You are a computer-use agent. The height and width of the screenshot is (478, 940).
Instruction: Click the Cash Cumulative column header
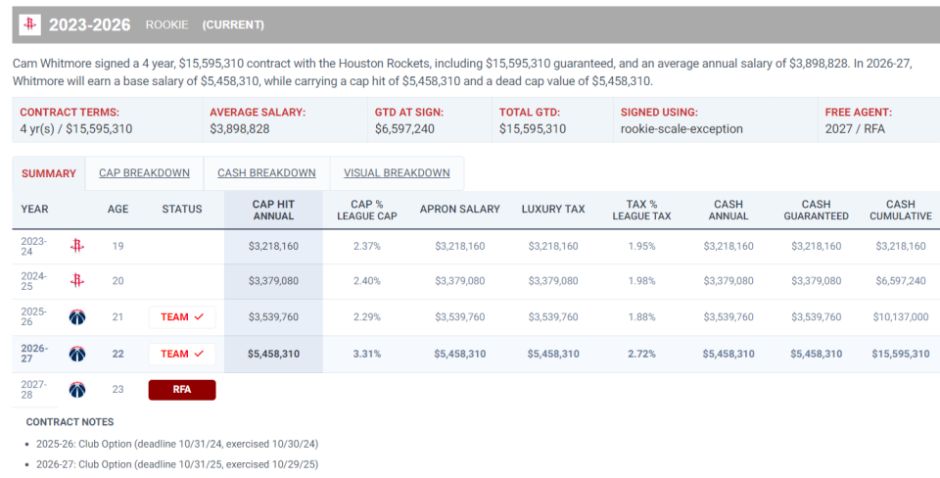[900, 209]
